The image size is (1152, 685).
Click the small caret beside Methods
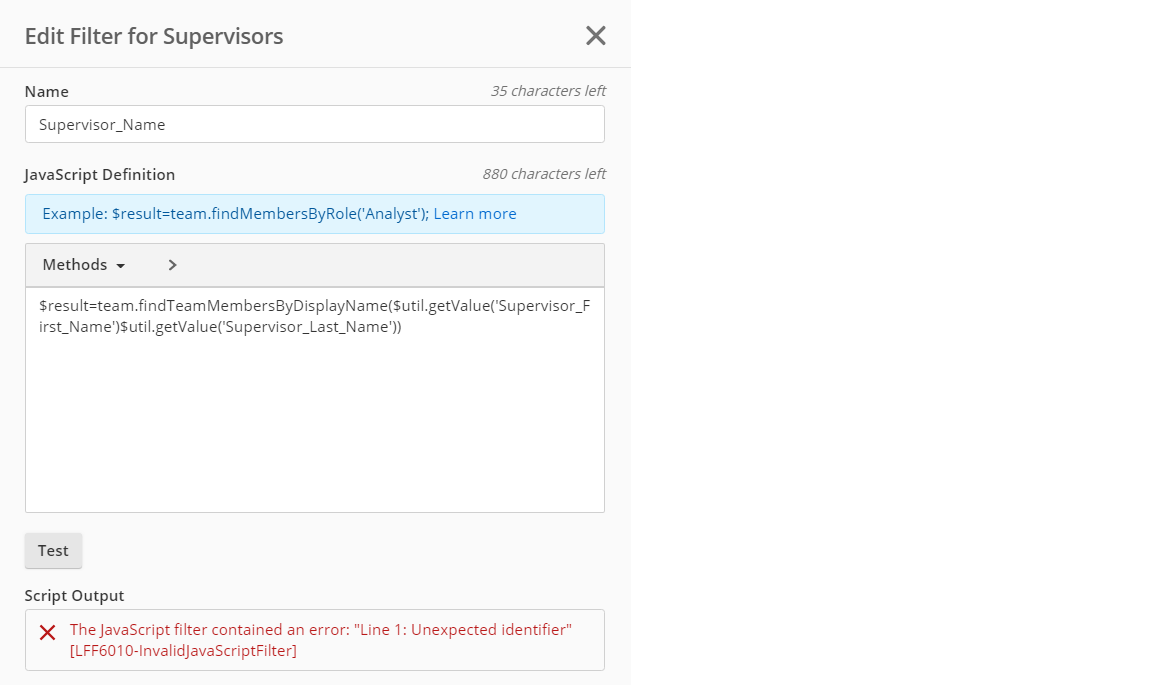click(121, 266)
